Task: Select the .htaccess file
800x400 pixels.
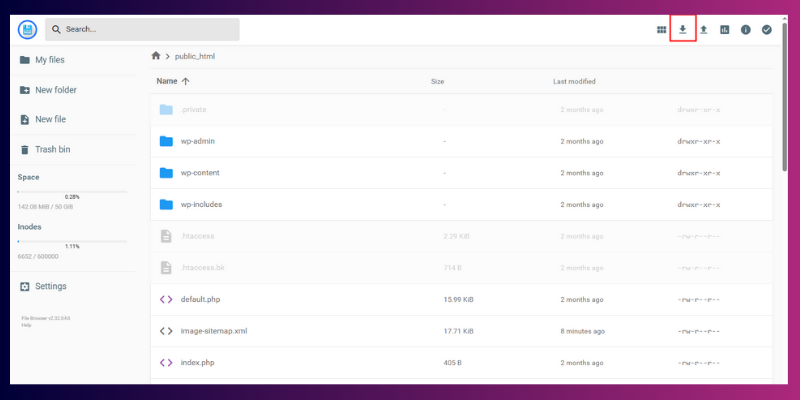Action: click(461, 236)
